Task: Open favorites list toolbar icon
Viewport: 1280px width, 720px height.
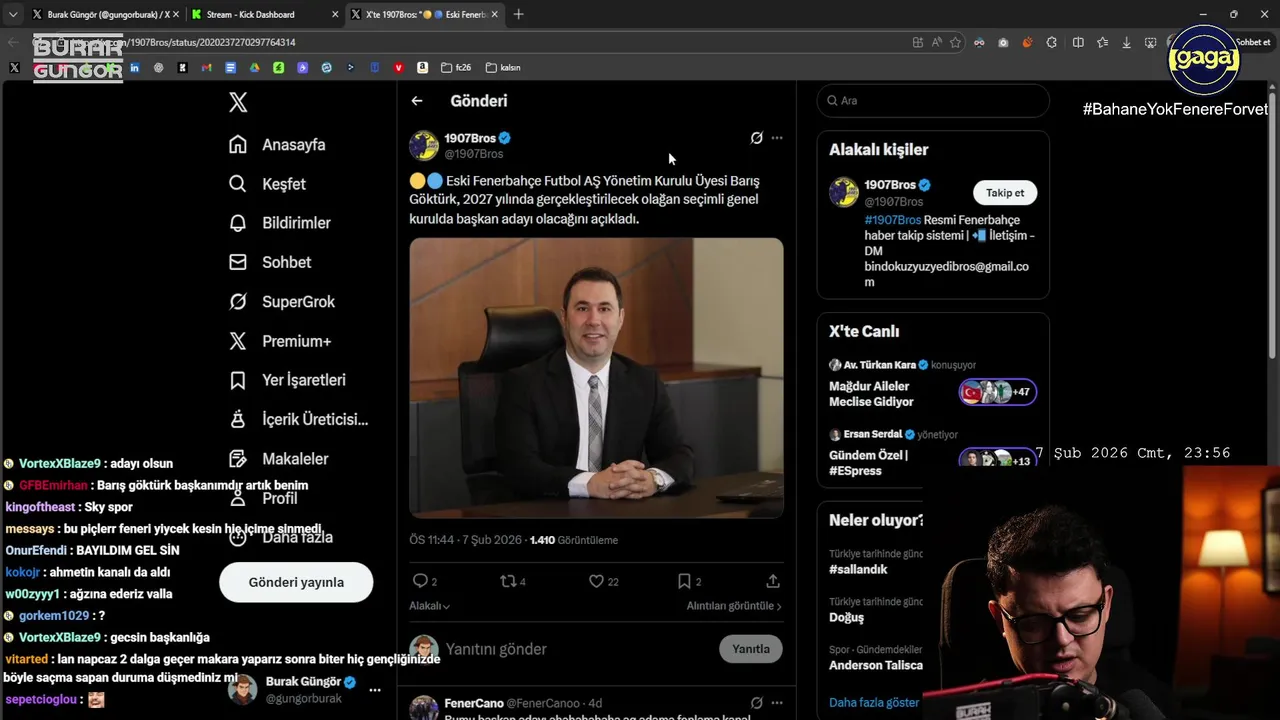Action: coord(1102,42)
